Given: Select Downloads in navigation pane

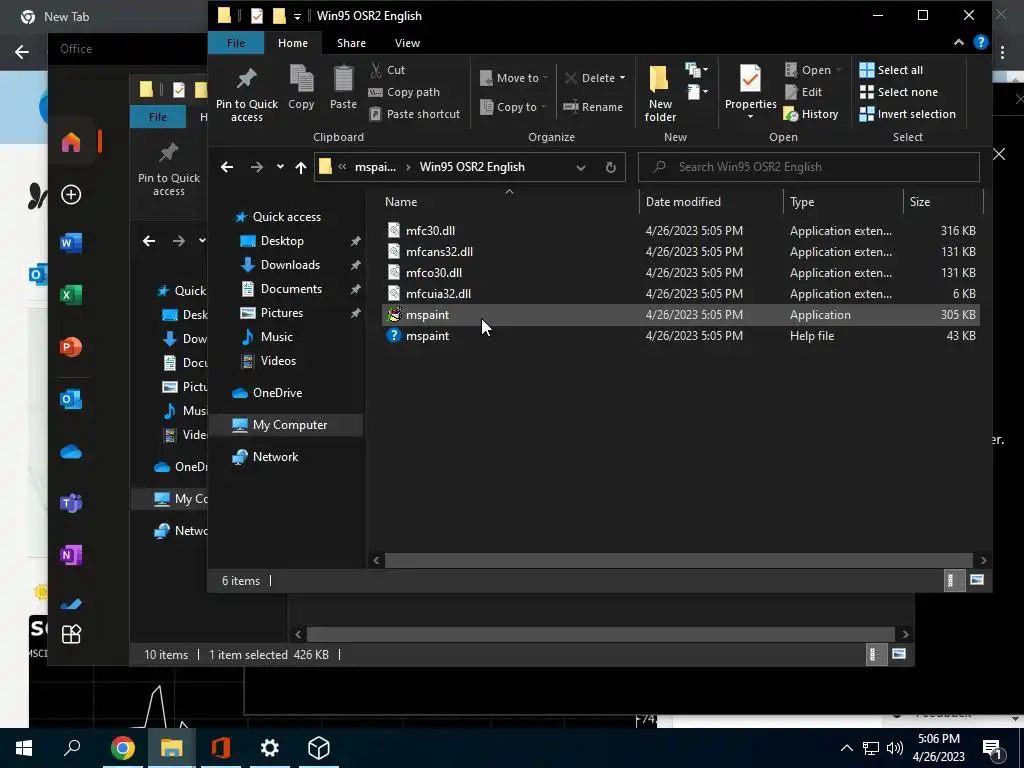Looking at the screenshot, I should click(x=290, y=265).
